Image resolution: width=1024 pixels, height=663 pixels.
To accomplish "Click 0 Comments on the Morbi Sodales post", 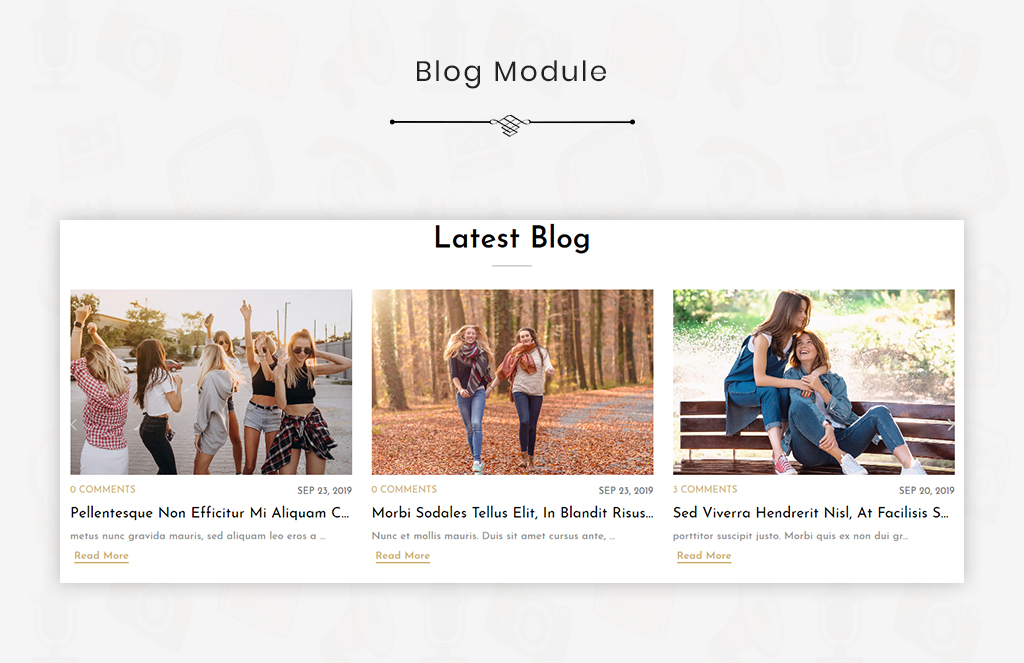I will (x=404, y=489).
